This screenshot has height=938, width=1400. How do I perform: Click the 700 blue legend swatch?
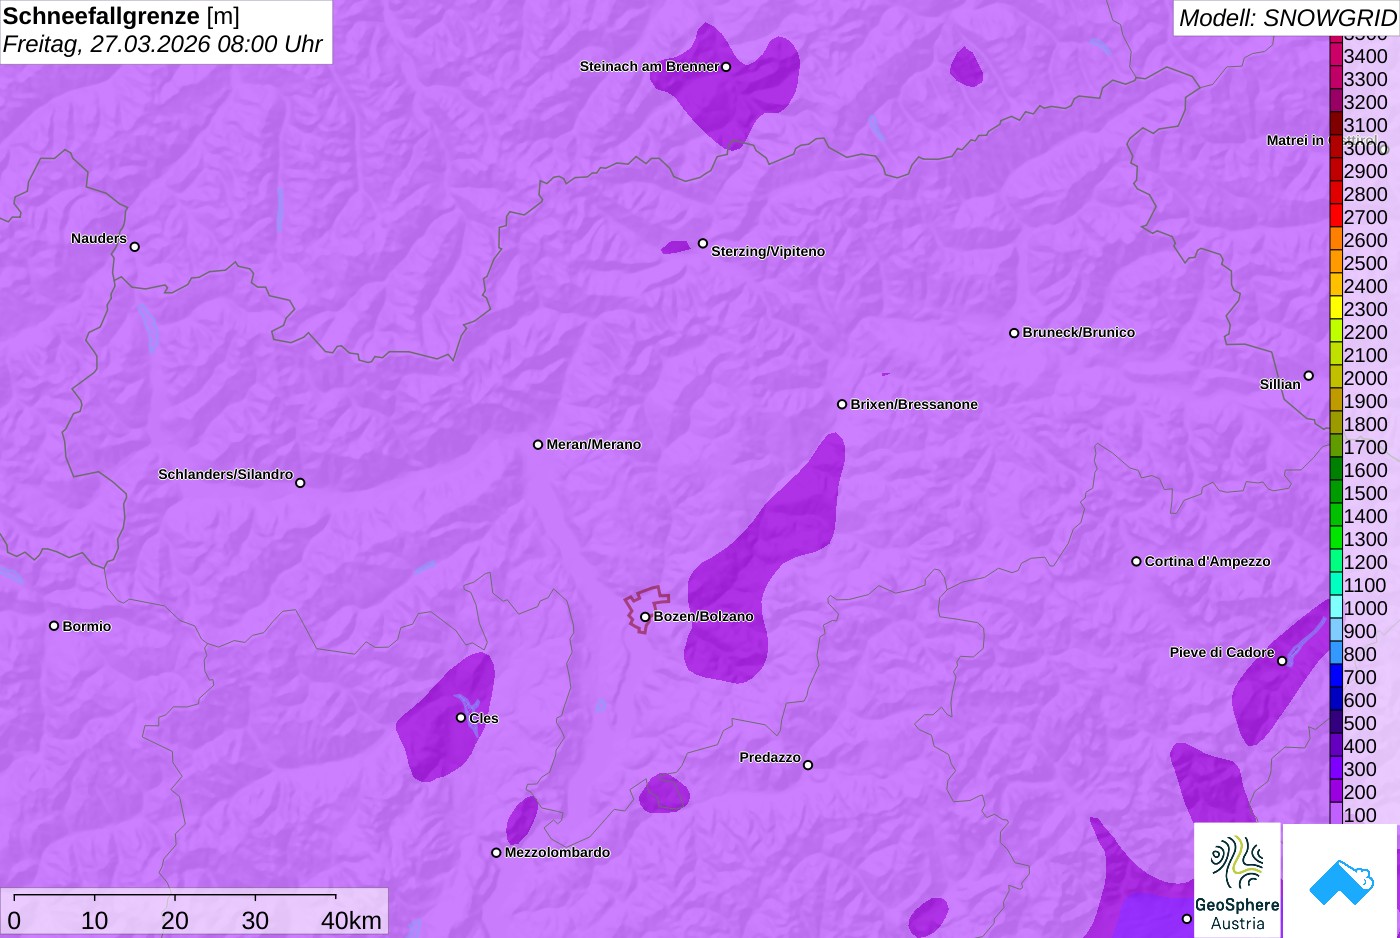coord(1336,676)
